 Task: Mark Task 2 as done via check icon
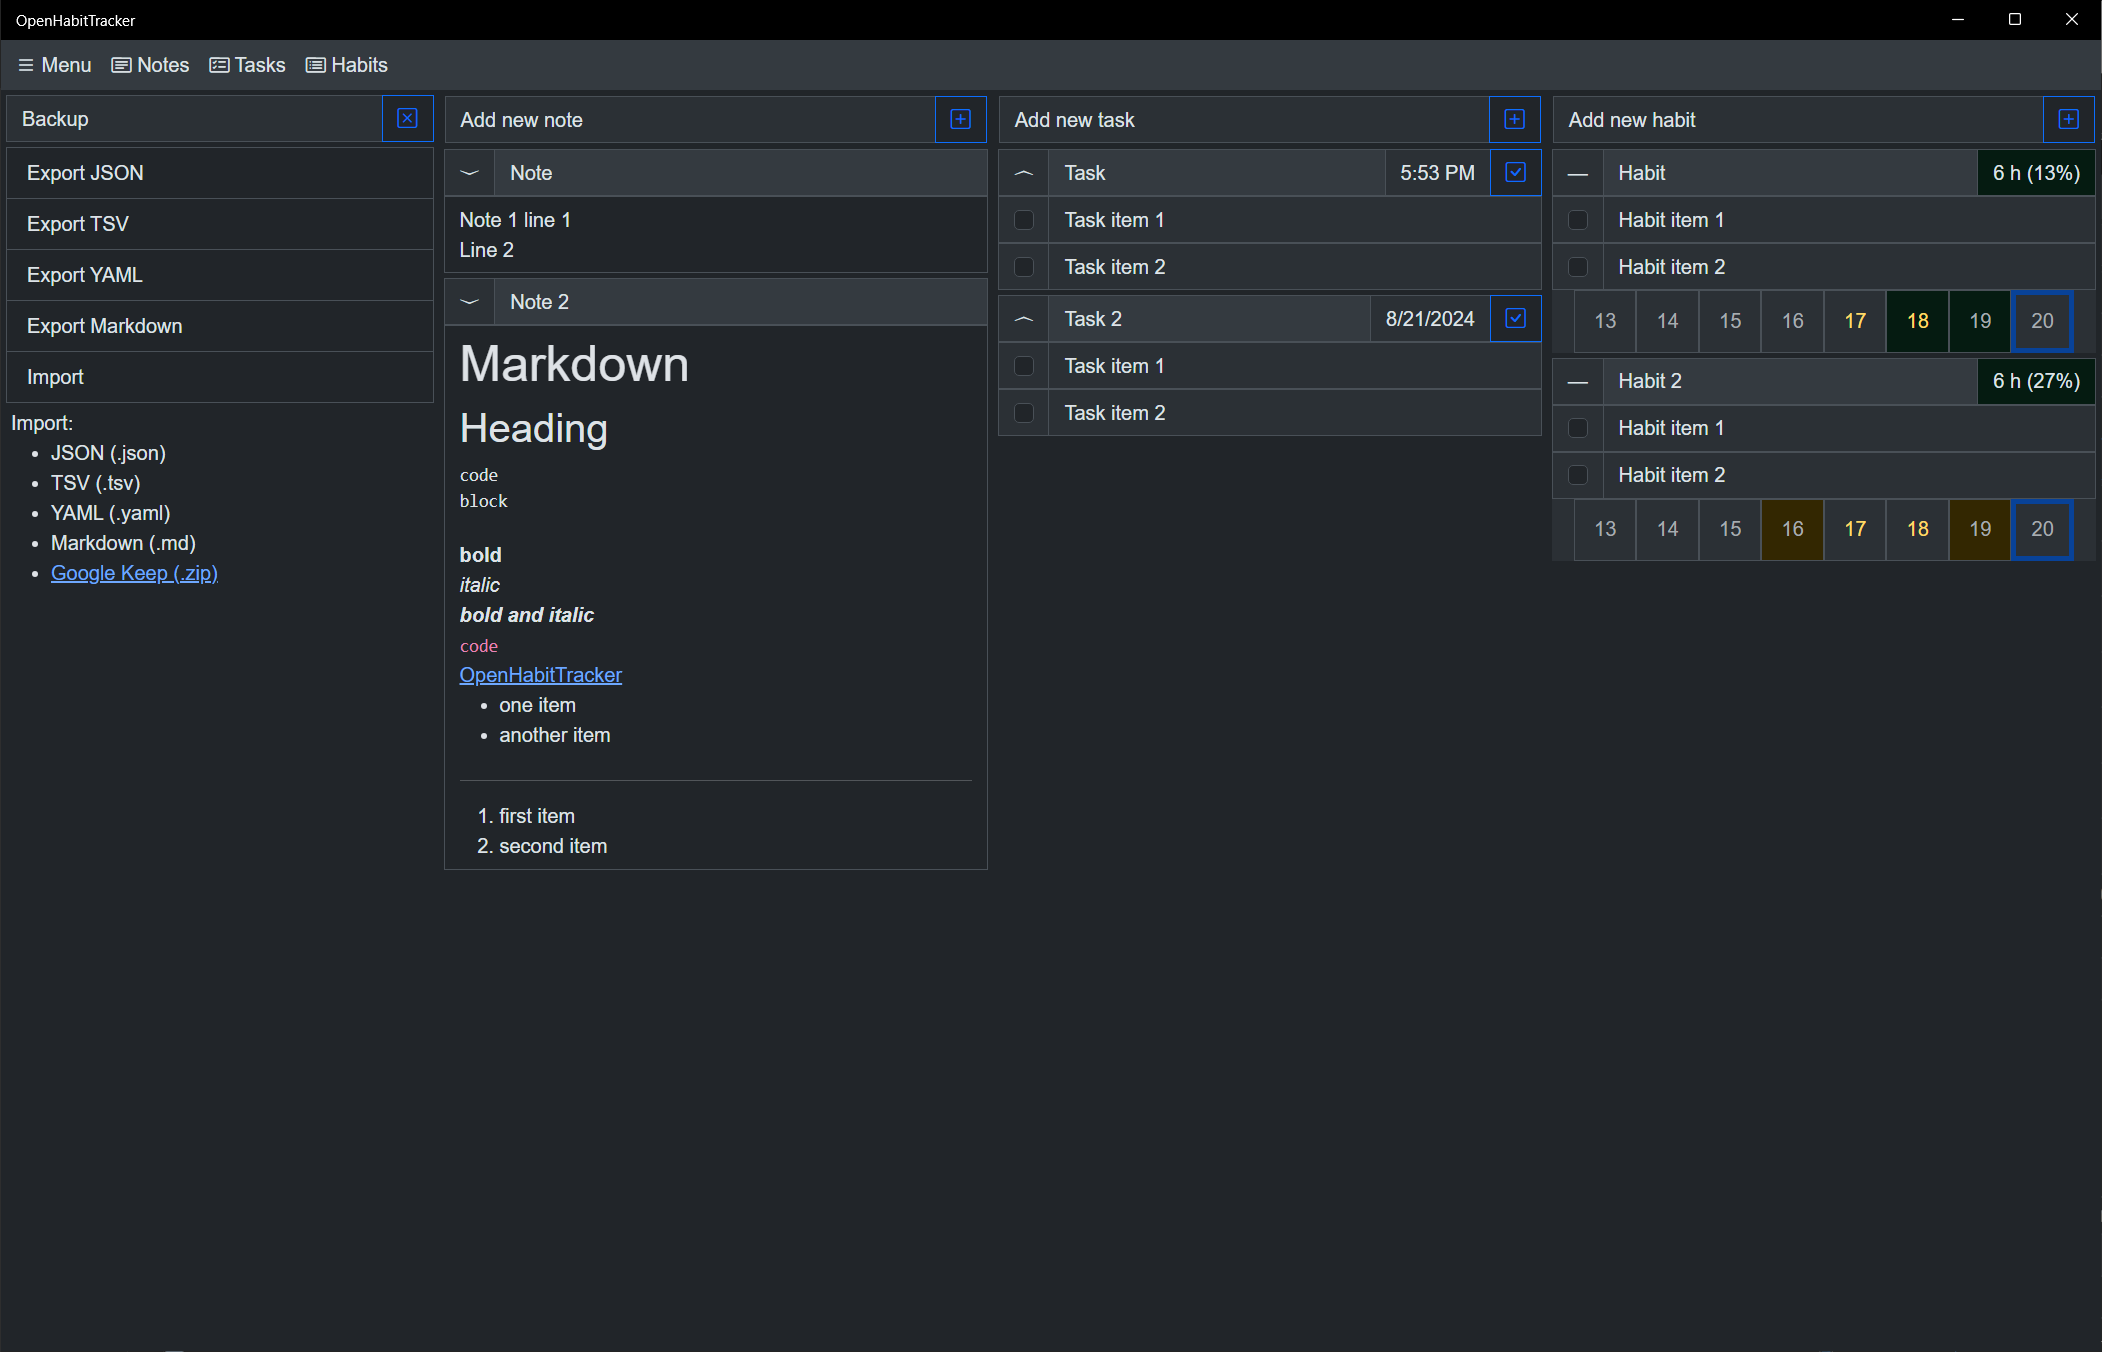1515,319
